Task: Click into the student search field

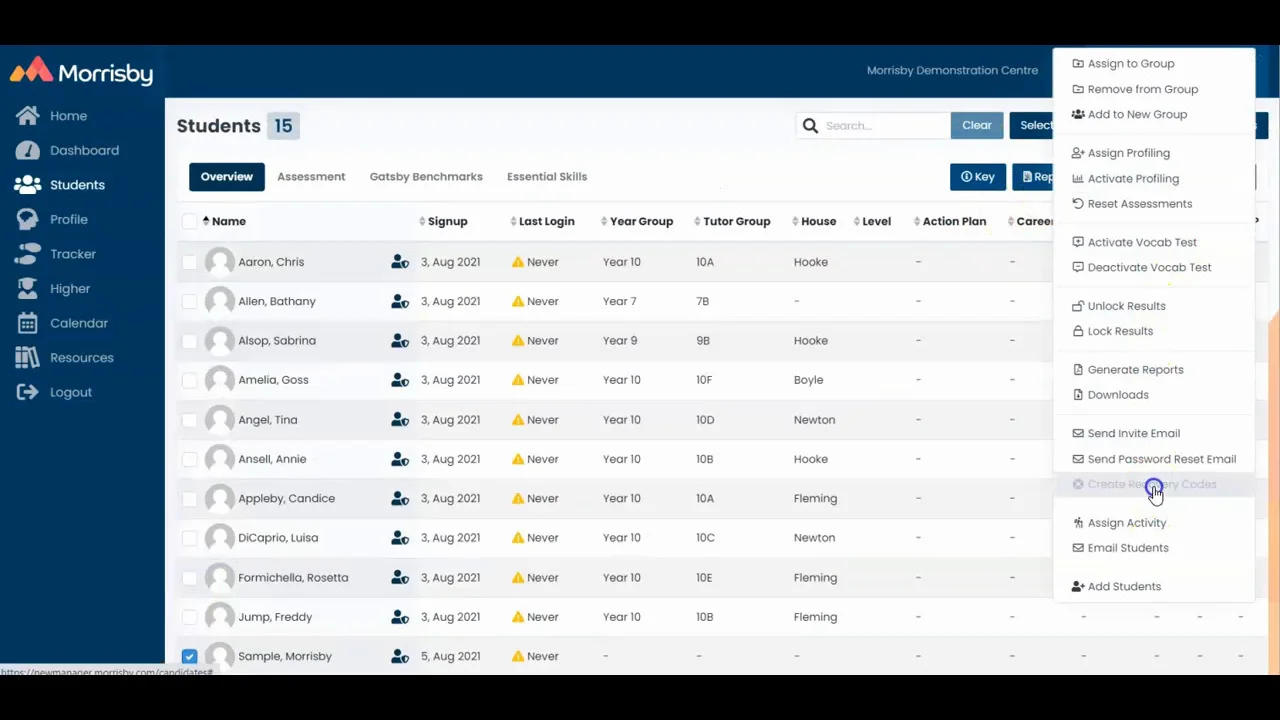Action: pyautogui.click(x=883, y=126)
